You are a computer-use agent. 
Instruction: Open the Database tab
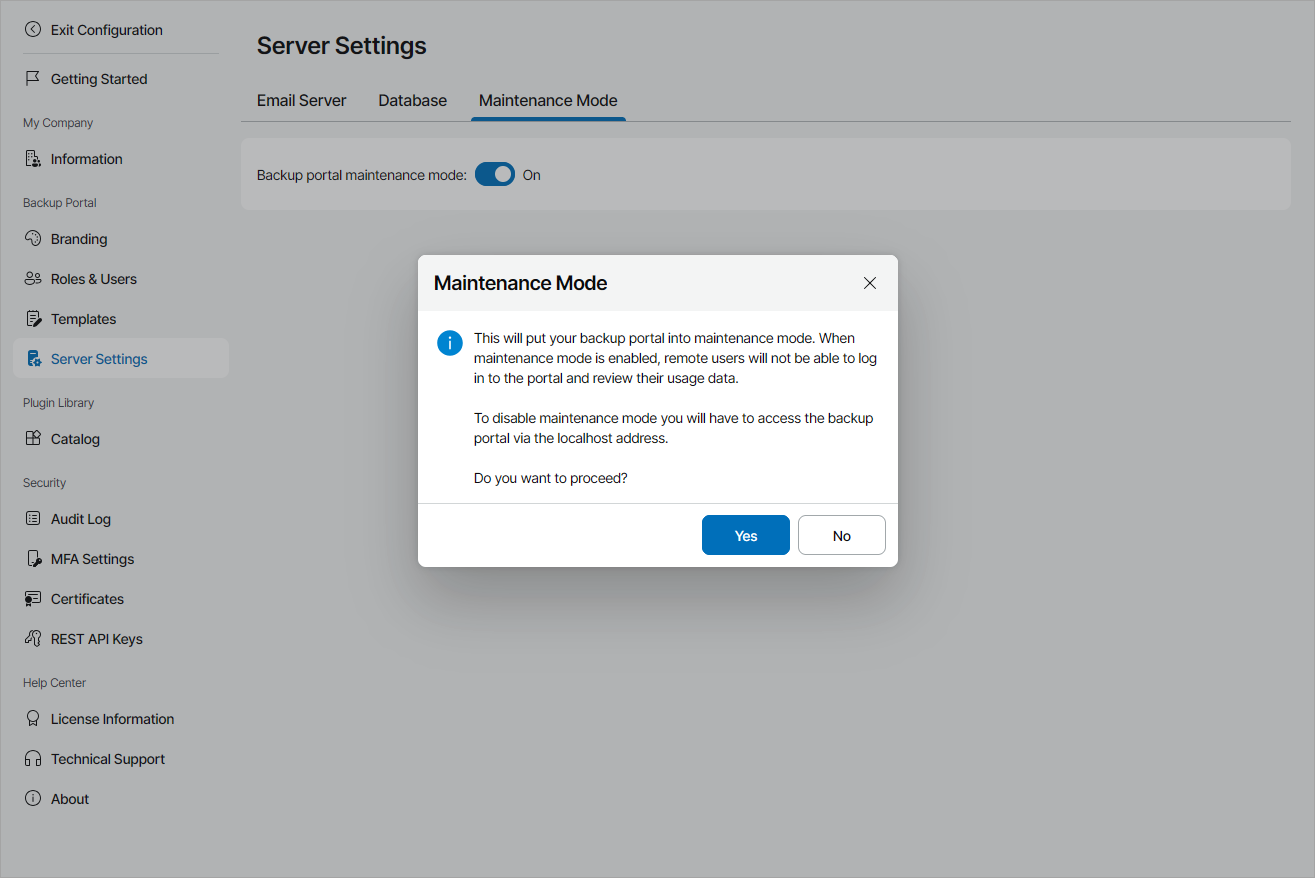click(x=412, y=100)
